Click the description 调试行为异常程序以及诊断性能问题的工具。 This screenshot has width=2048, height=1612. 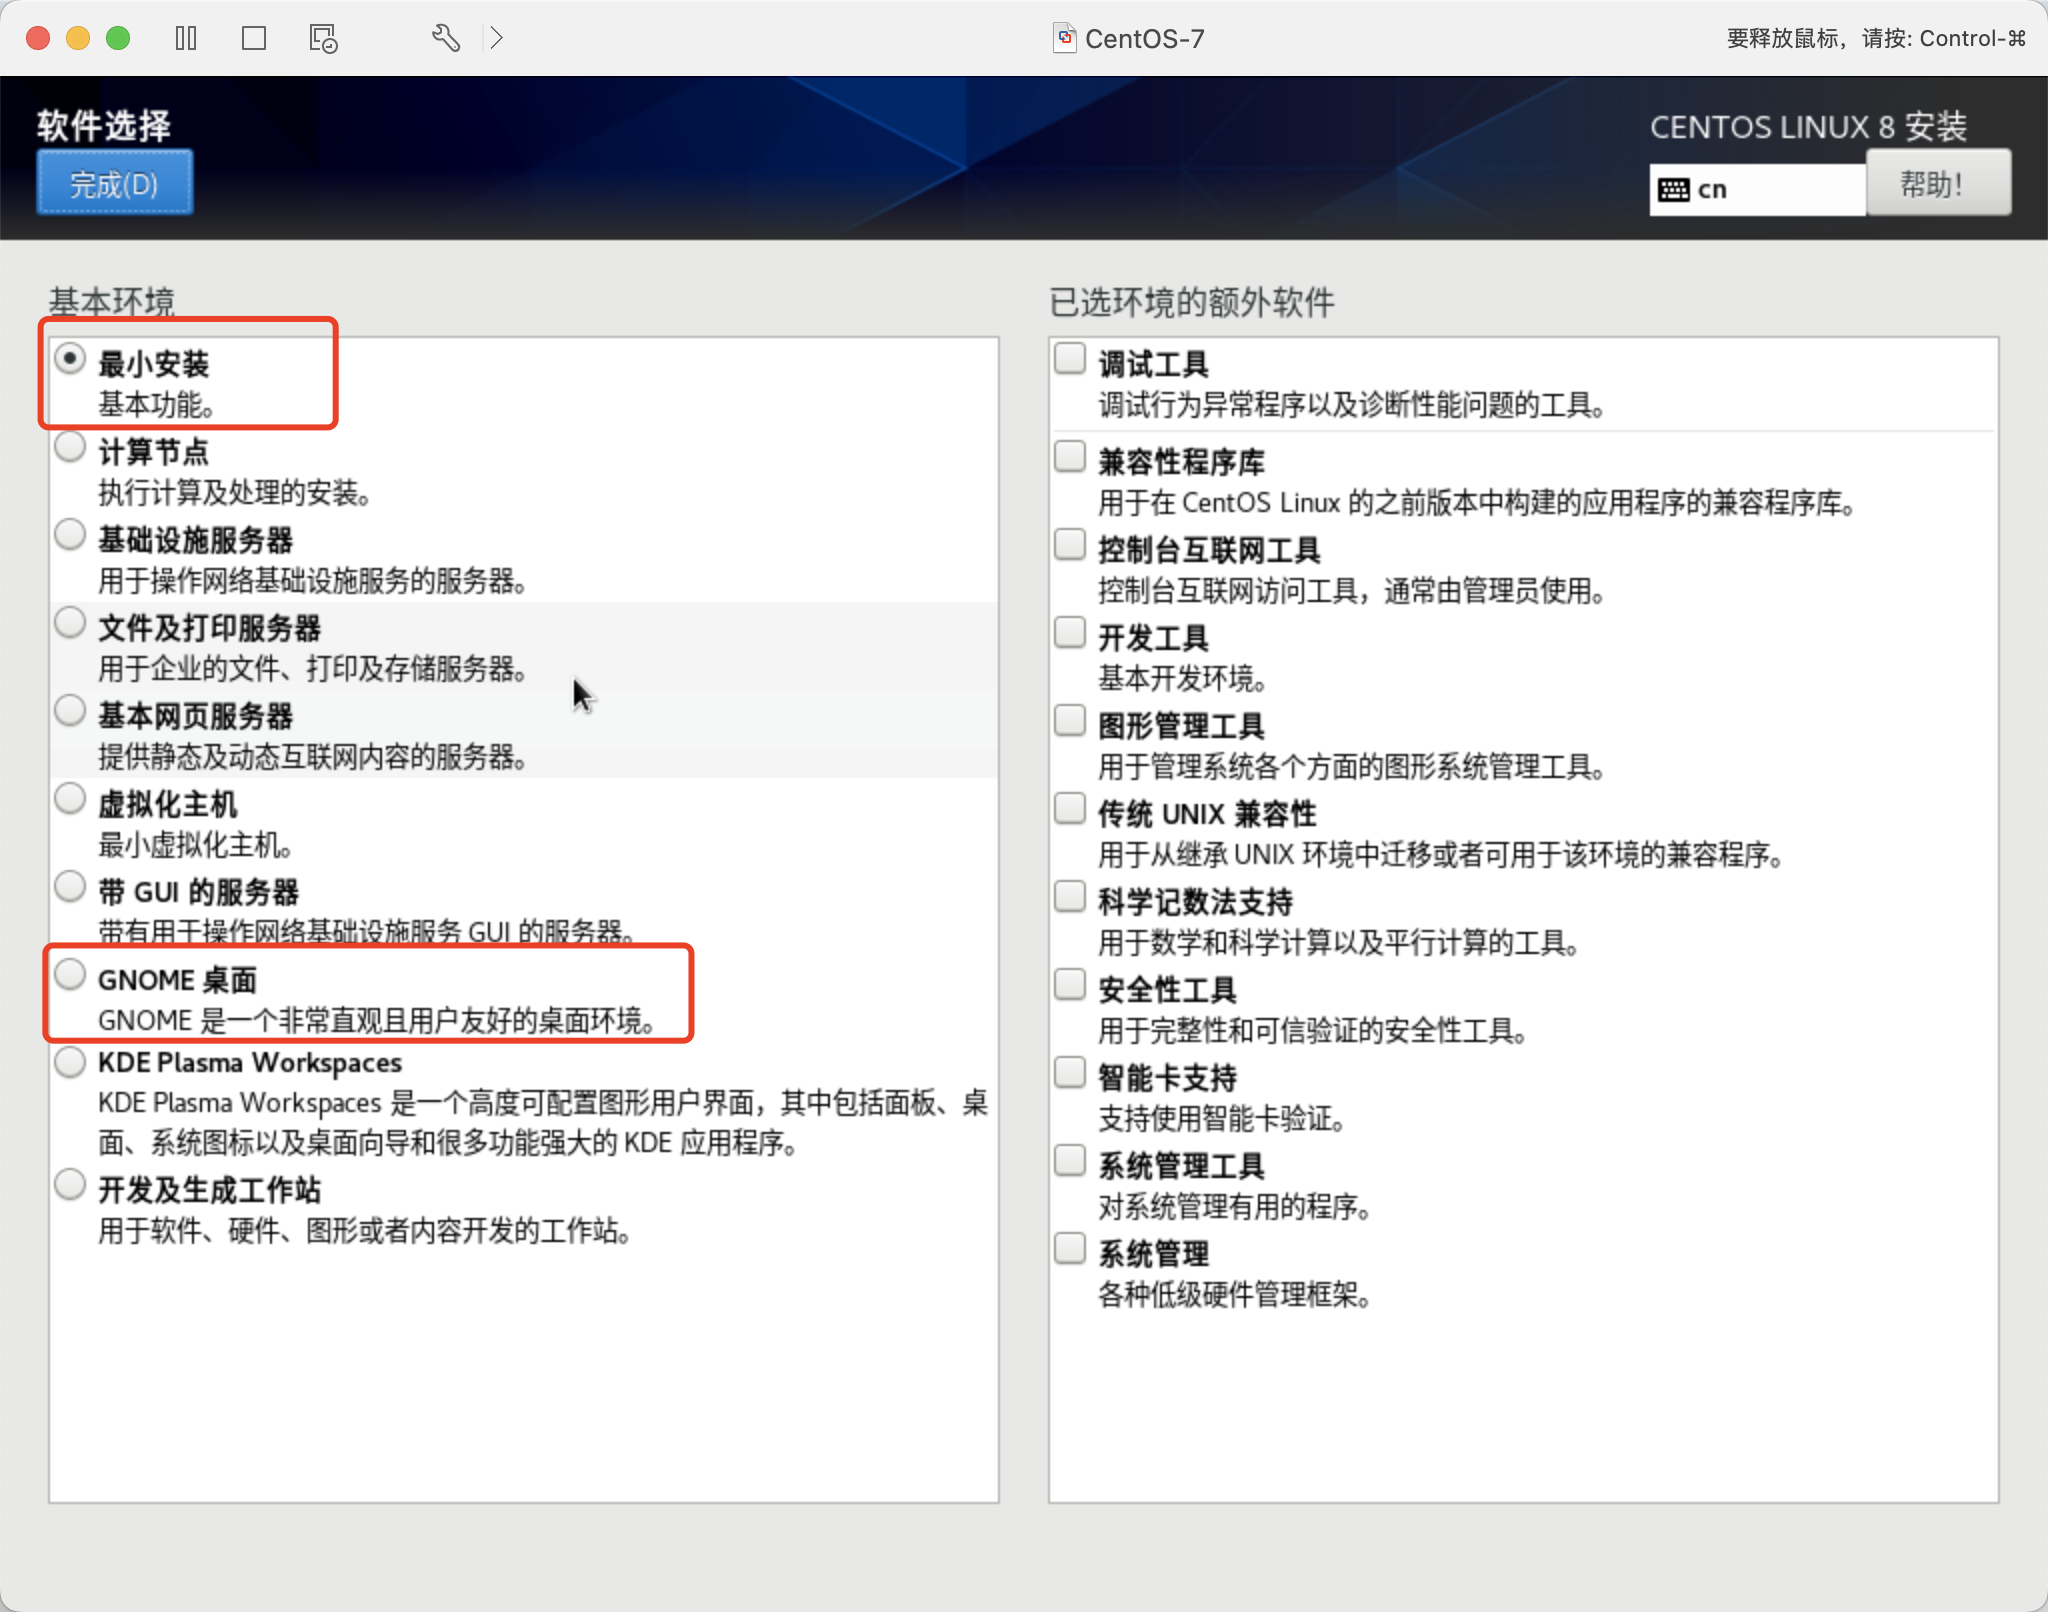coord(1352,405)
